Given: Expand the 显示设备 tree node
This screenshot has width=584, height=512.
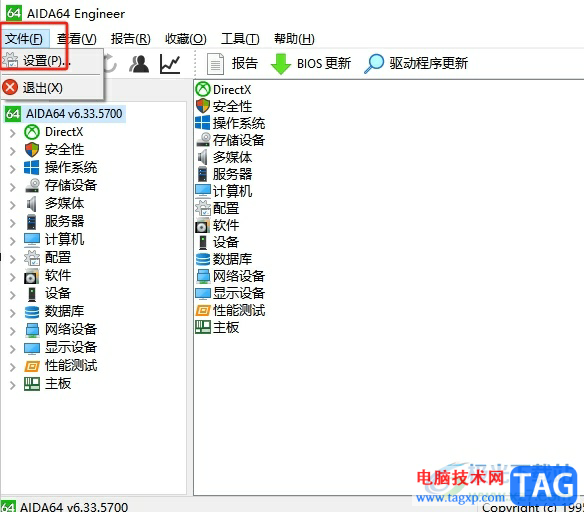Looking at the screenshot, I should tap(12, 348).
